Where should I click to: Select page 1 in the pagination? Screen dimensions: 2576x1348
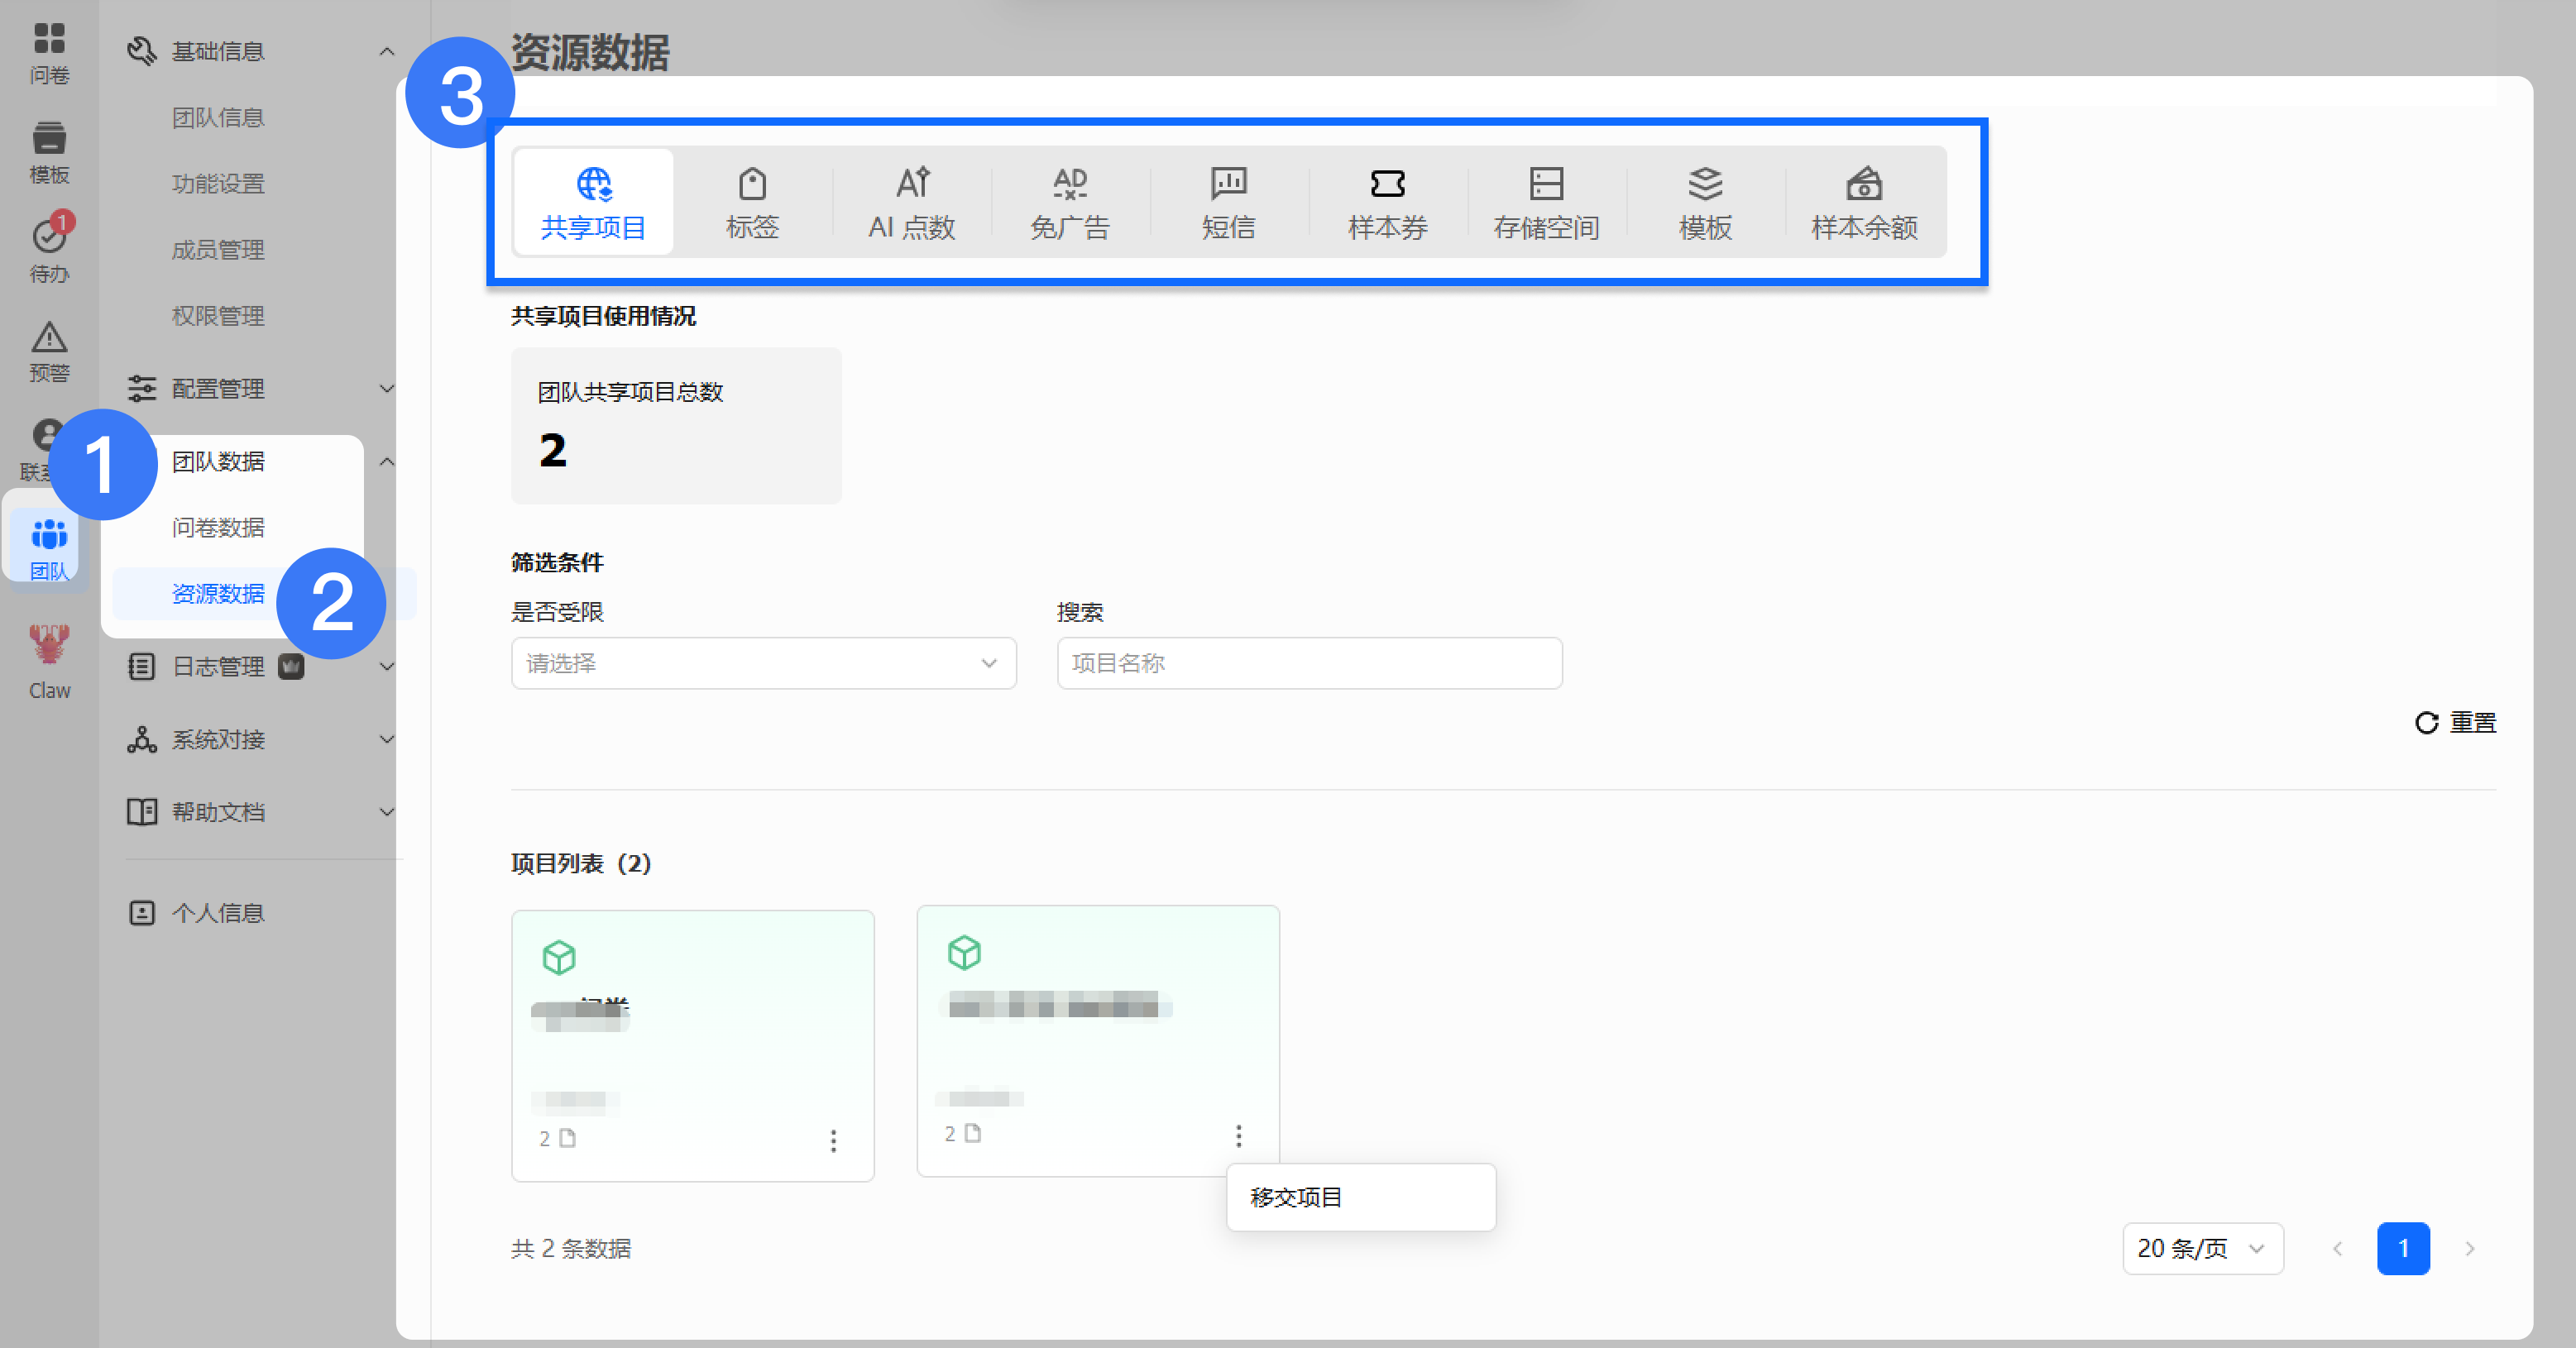click(x=2404, y=1248)
